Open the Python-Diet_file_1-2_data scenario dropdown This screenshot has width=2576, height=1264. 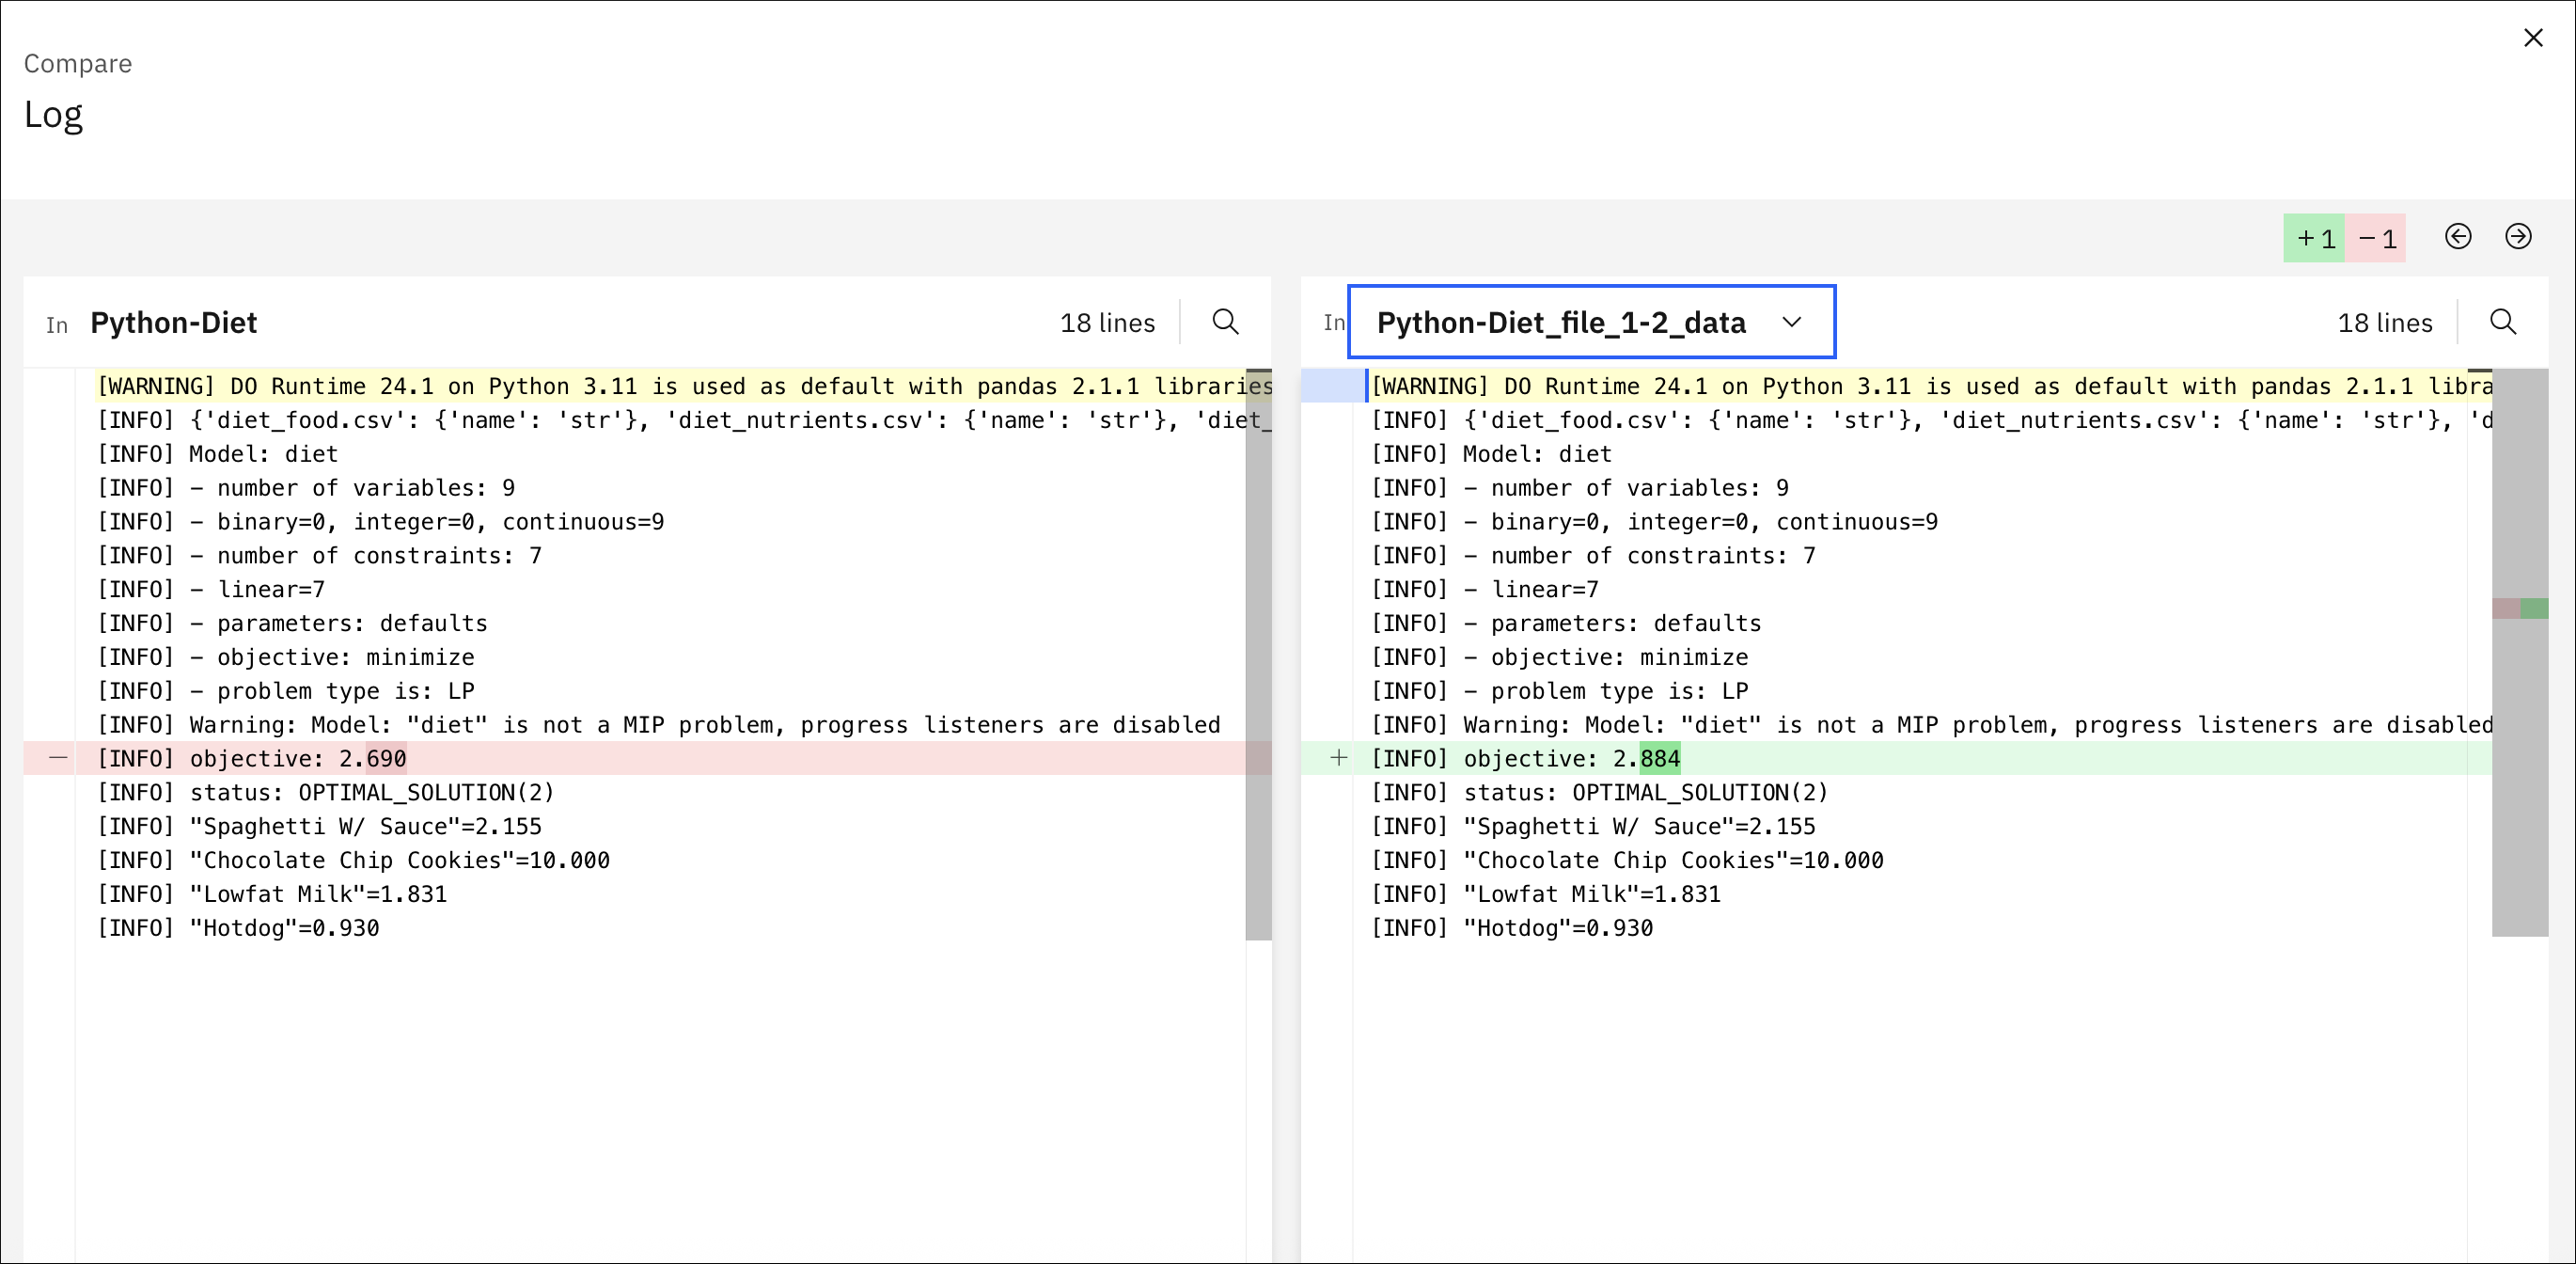pos(1591,322)
